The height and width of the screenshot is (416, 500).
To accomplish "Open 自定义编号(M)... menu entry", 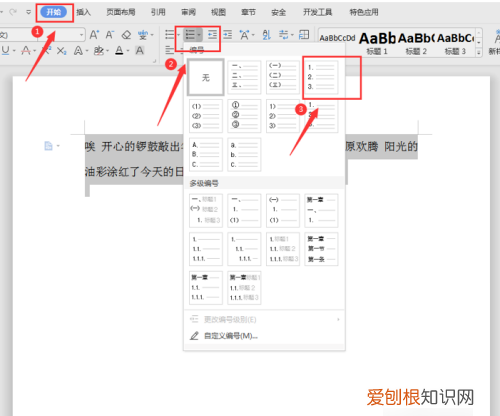I will (264, 336).
